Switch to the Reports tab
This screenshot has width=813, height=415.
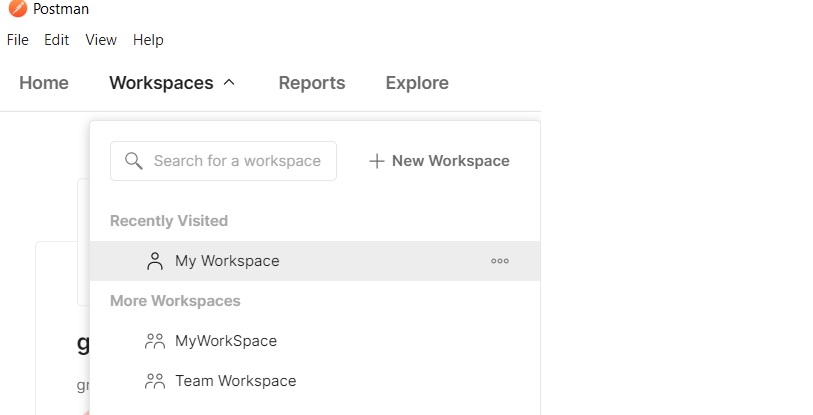pyautogui.click(x=312, y=83)
